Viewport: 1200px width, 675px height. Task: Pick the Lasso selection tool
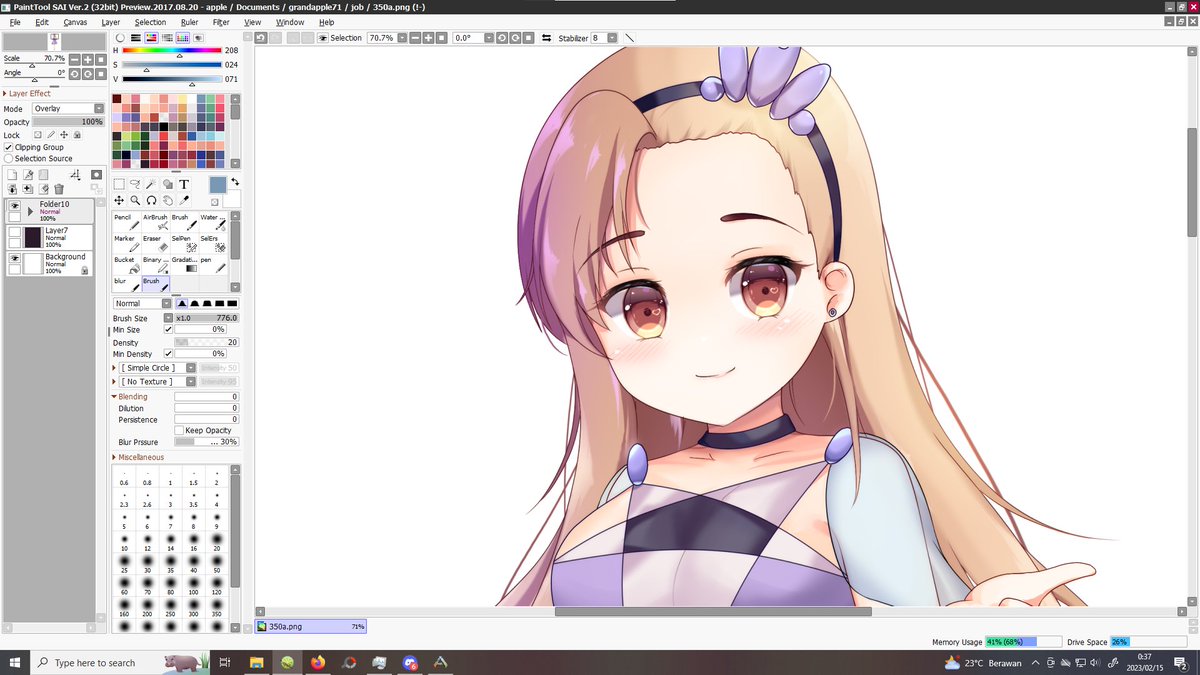point(135,184)
